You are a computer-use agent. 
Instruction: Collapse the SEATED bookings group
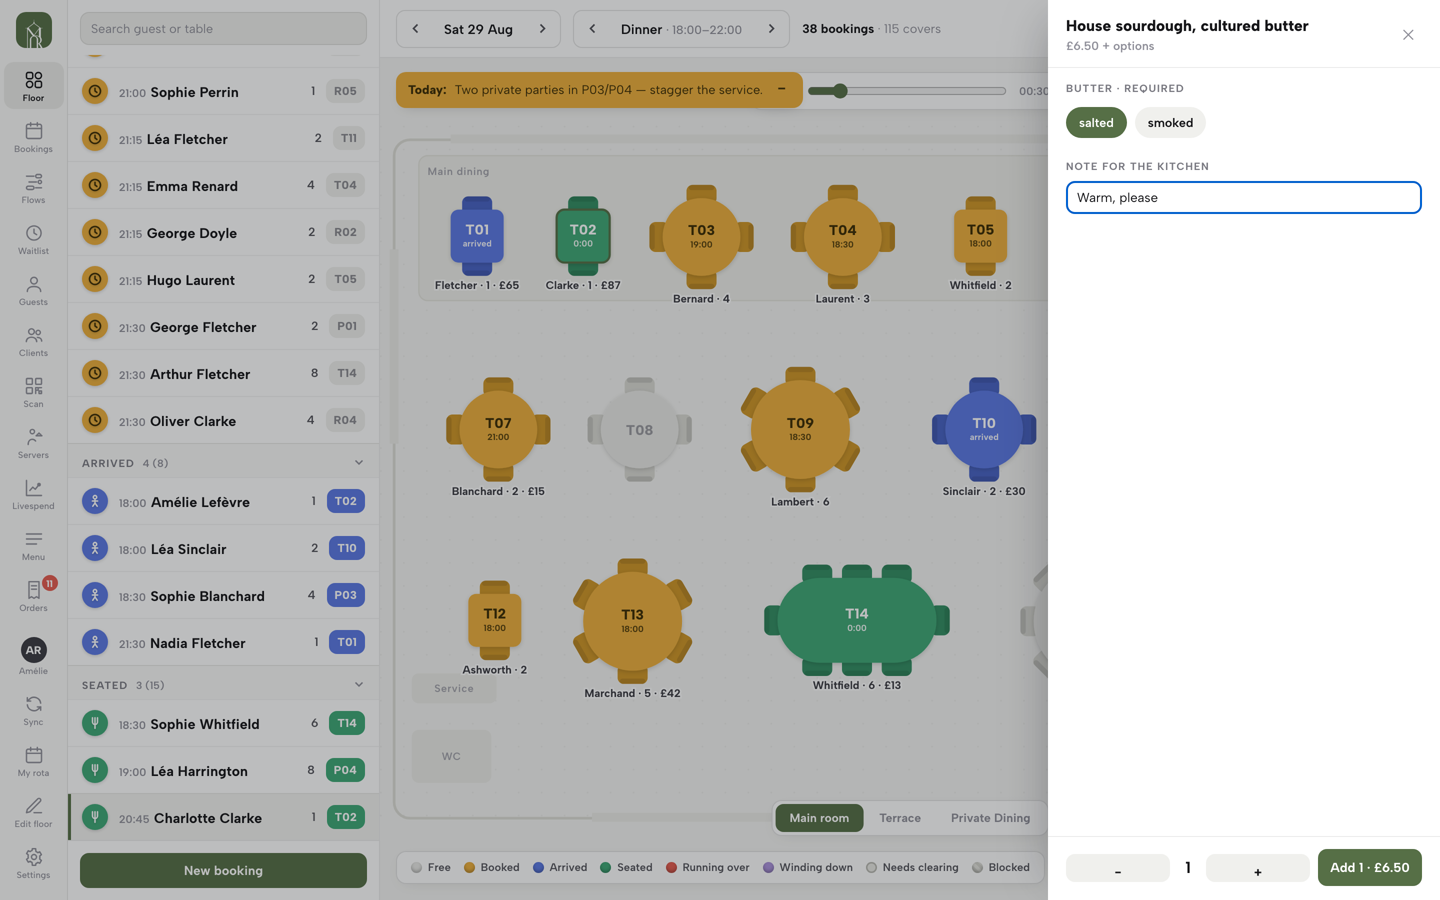(x=359, y=685)
